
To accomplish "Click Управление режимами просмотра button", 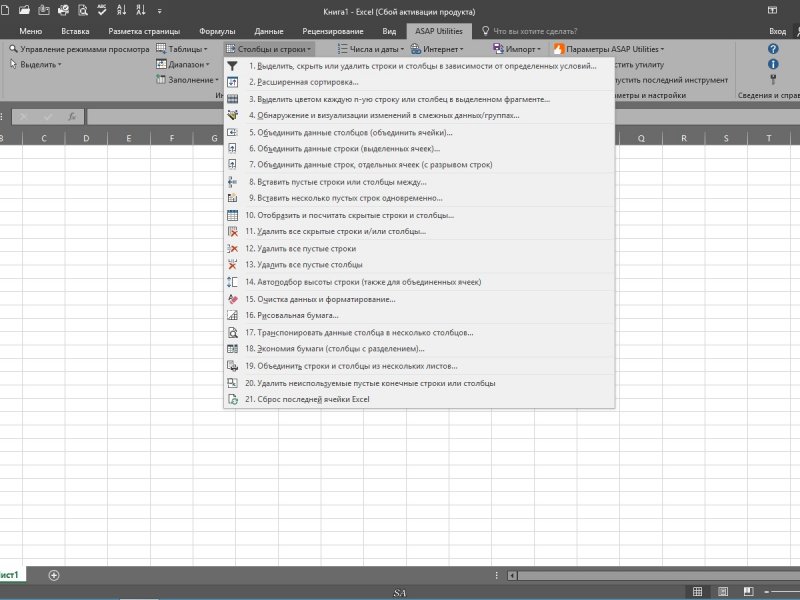I will point(79,49).
